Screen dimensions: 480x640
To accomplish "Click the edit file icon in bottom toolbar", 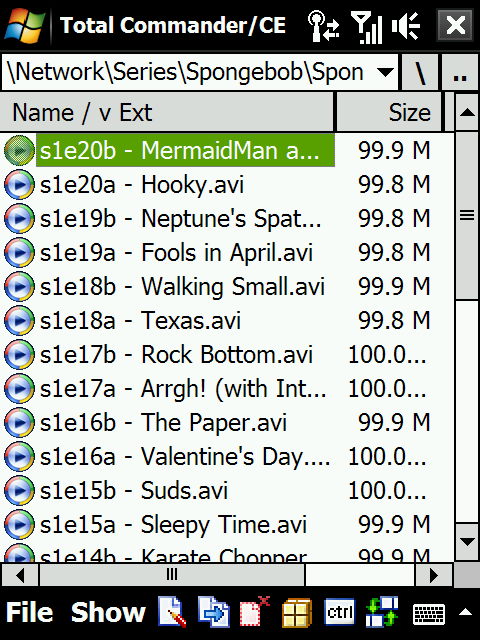I will click(x=172, y=612).
